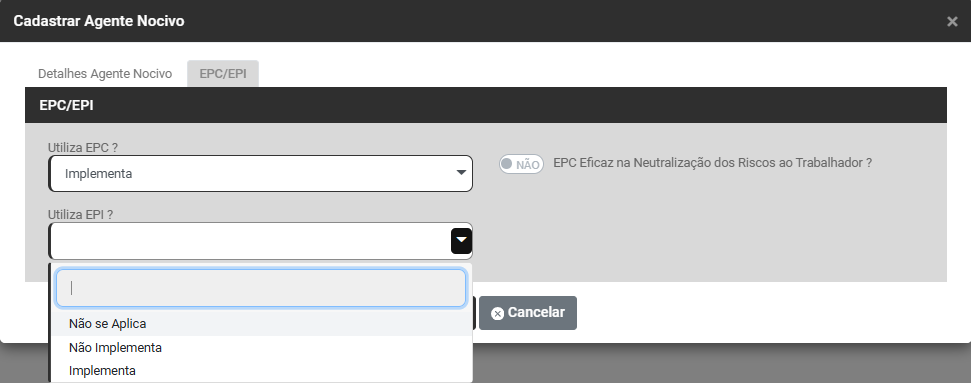971x383 pixels.
Task: Toggle the NÃO switch for EPC Eficaz
Action: point(521,164)
